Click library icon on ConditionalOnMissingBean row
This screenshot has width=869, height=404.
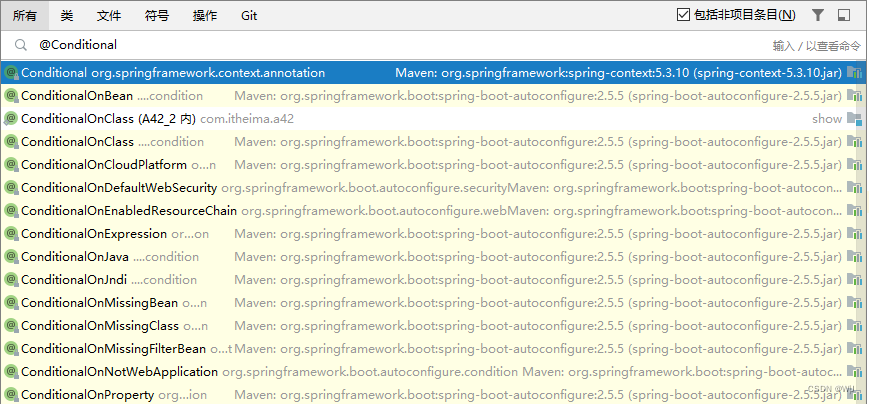tap(855, 303)
